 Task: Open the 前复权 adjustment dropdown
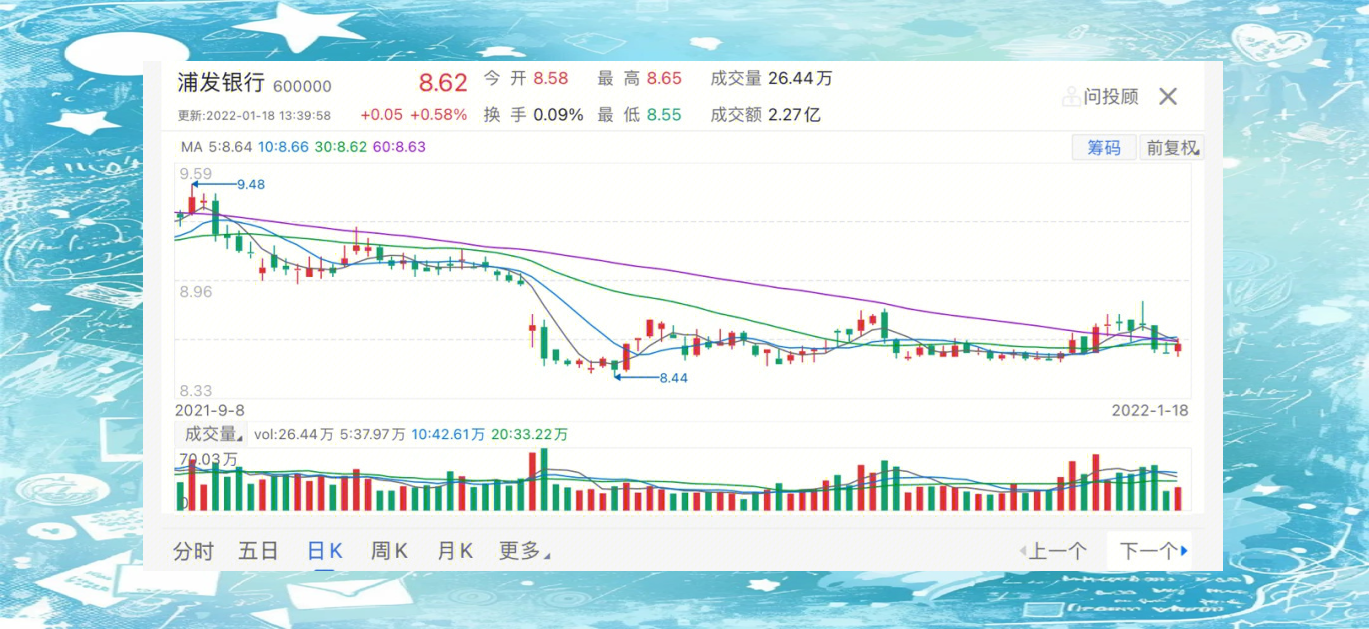tap(1174, 148)
